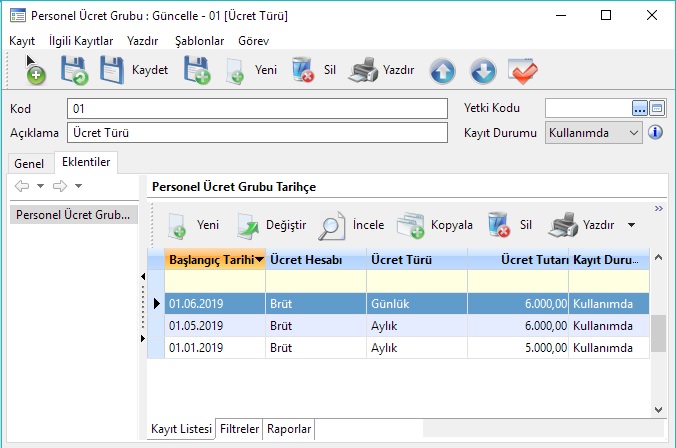Switch to the Filtreler bottom tab
The height and width of the screenshot is (448, 676).
click(240, 429)
